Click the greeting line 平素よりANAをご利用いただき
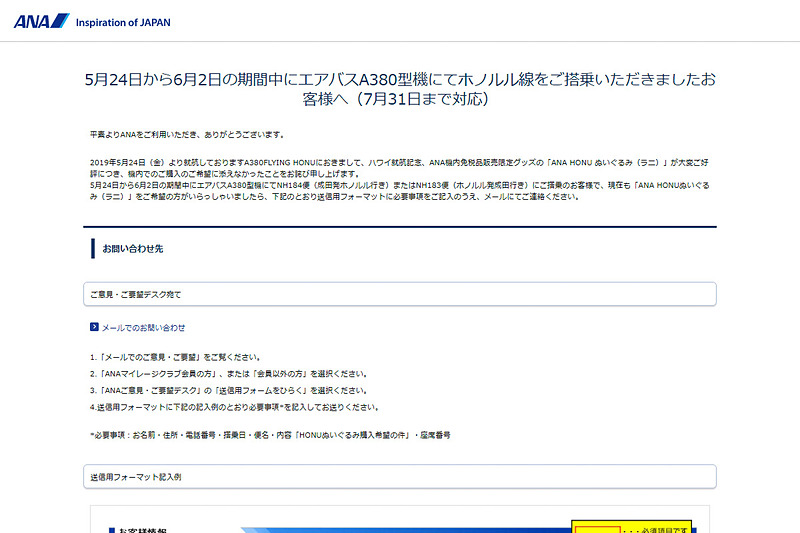Screen dimensions: 800x533 187,135
